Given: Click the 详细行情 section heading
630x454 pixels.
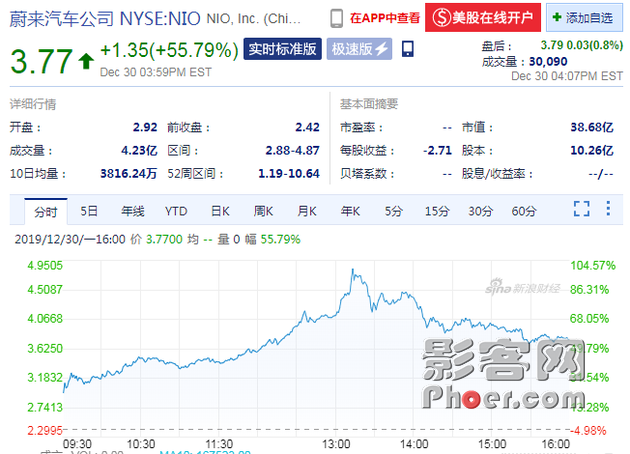Looking at the screenshot, I should 33,104.
